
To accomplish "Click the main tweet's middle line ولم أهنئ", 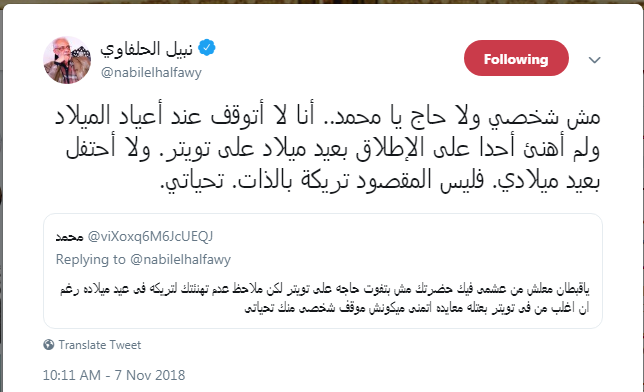I will (333, 148).
